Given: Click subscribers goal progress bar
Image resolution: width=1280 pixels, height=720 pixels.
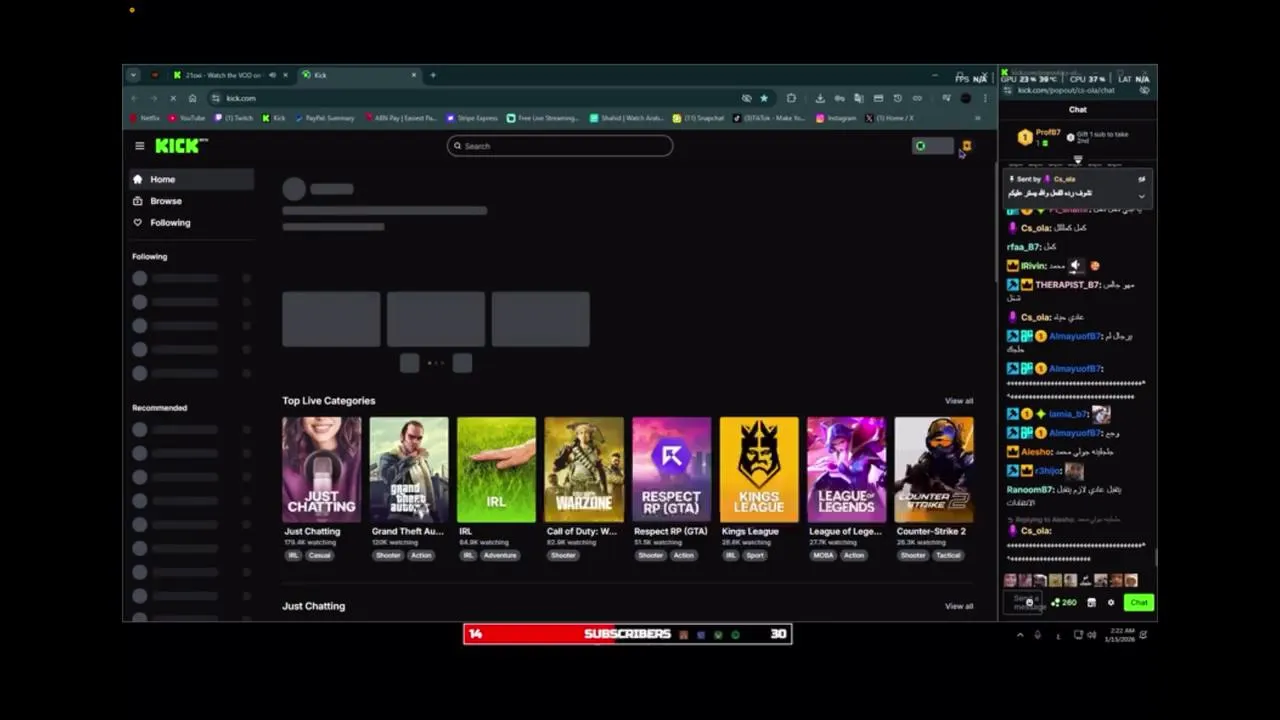Looking at the screenshot, I should [628, 634].
